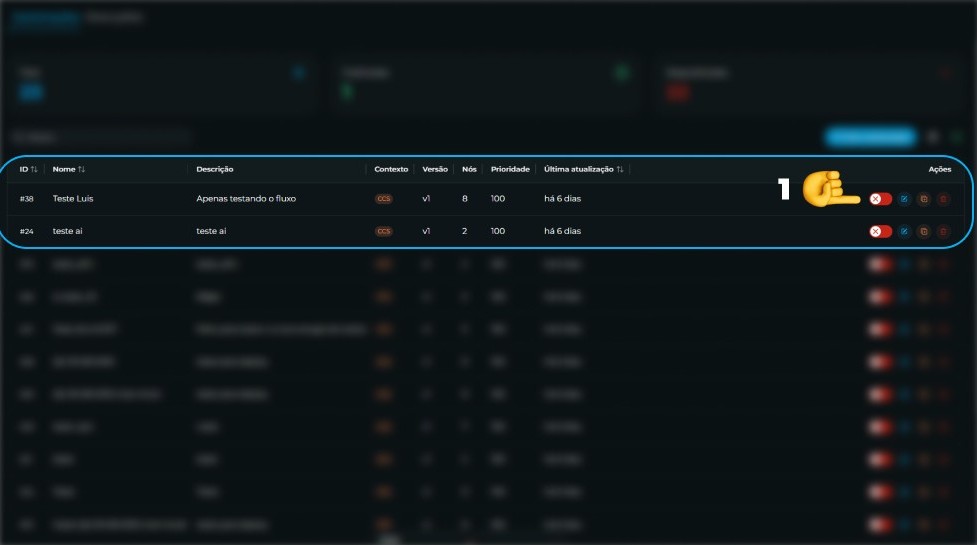
Task: Sort table by ID column
Action: coord(28,169)
